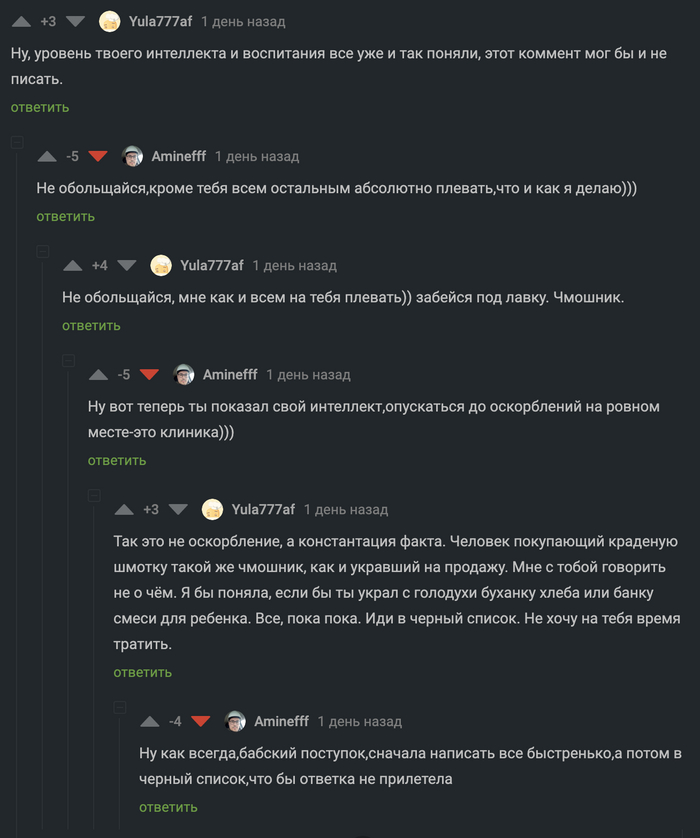Downvote the comment rated +4
The image size is (700, 838).
coord(127,265)
